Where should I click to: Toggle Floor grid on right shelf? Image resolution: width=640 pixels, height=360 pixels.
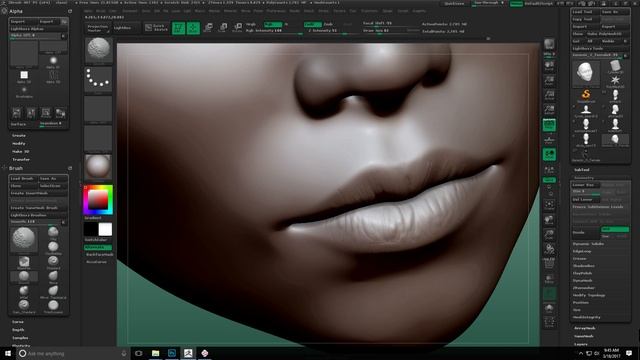pyautogui.click(x=549, y=140)
